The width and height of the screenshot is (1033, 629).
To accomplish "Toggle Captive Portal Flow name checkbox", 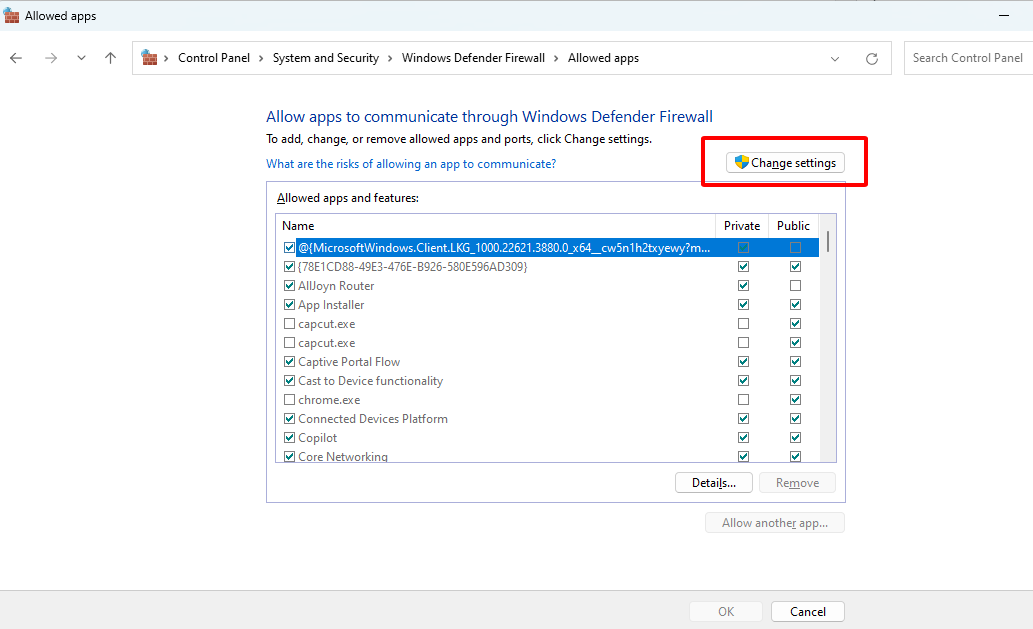I will [289, 362].
